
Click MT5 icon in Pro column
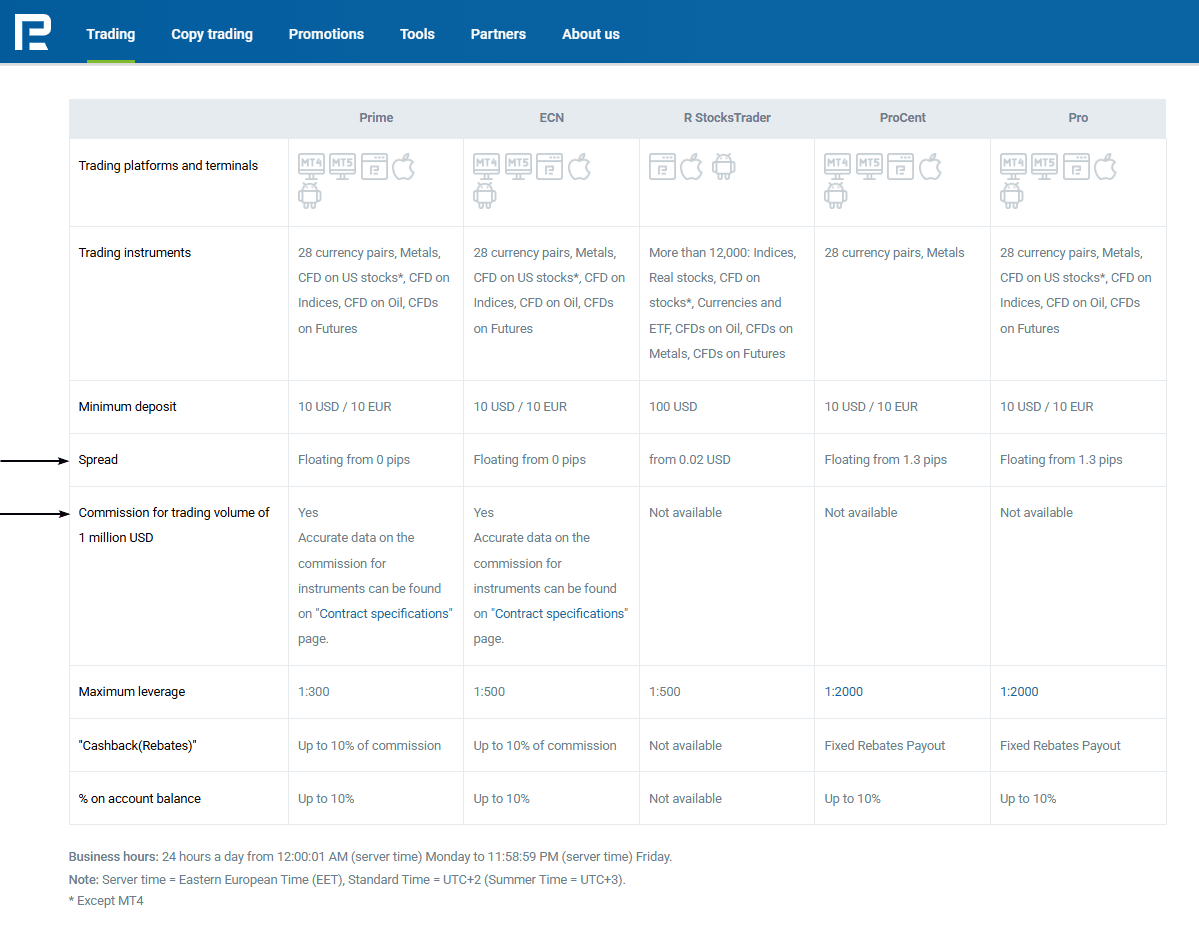(x=1045, y=166)
